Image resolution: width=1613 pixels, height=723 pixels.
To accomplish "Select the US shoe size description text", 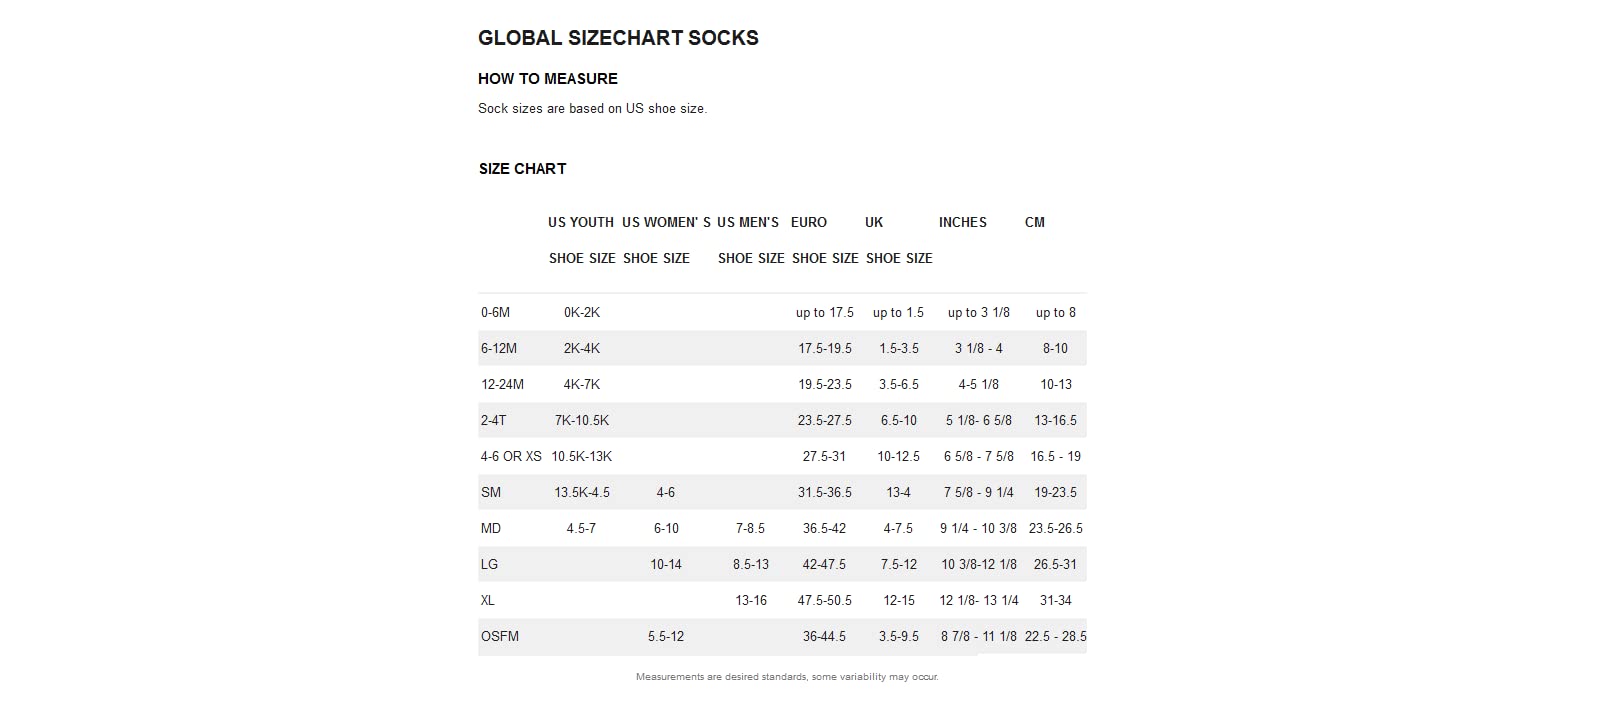I will [592, 108].
